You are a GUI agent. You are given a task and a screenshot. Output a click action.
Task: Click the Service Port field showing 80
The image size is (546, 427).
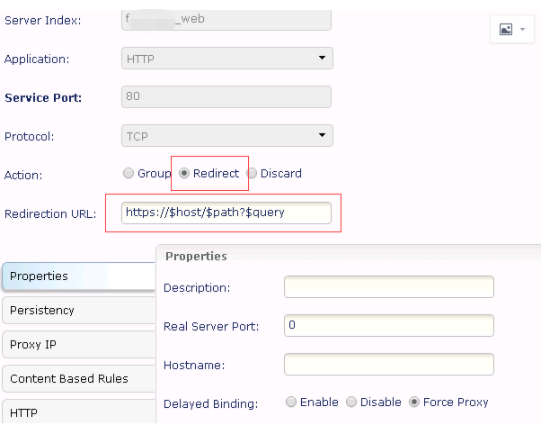226,97
